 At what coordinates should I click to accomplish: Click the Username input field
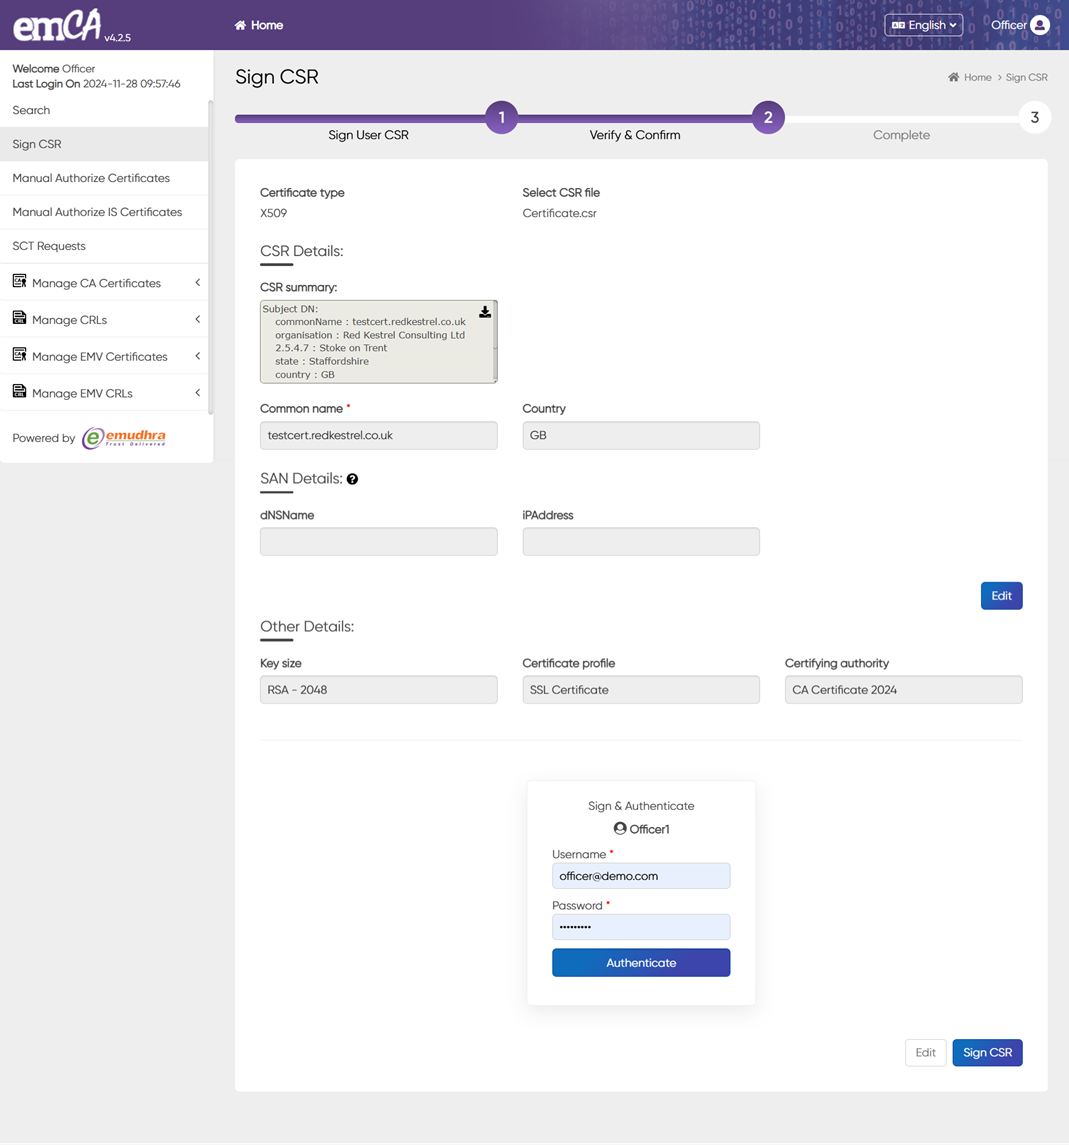coord(640,876)
